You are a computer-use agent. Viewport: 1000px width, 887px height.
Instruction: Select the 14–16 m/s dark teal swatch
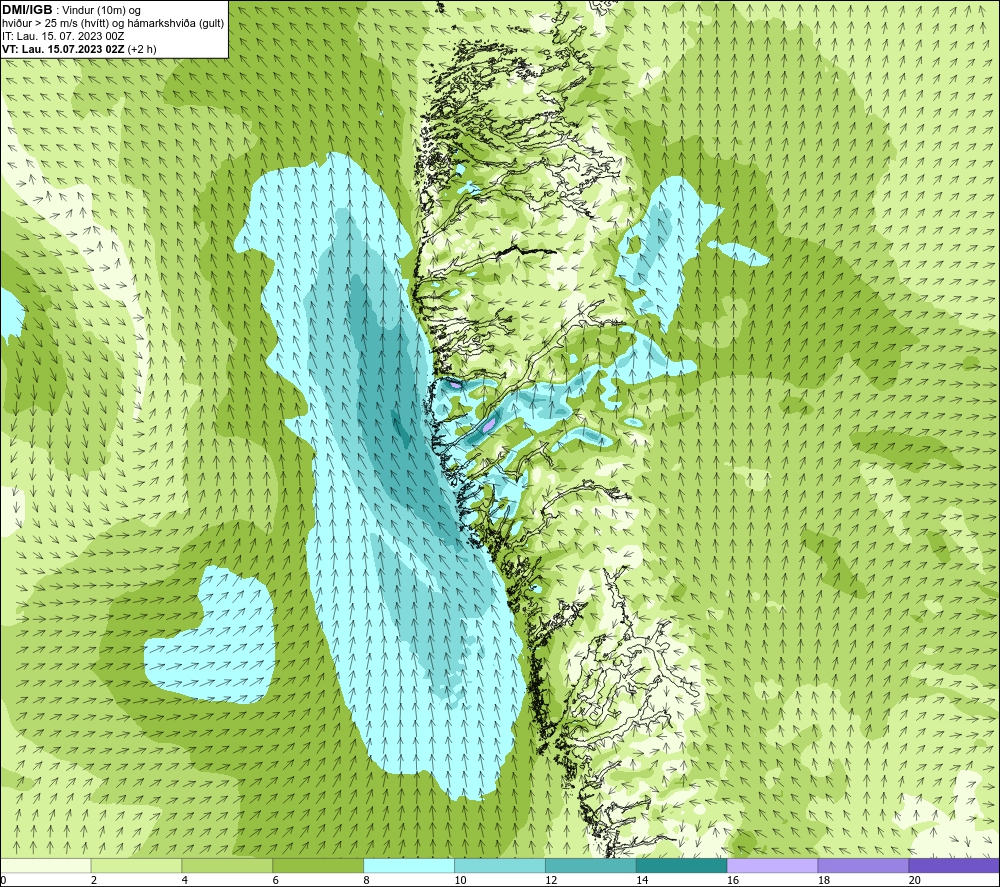[682, 865]
